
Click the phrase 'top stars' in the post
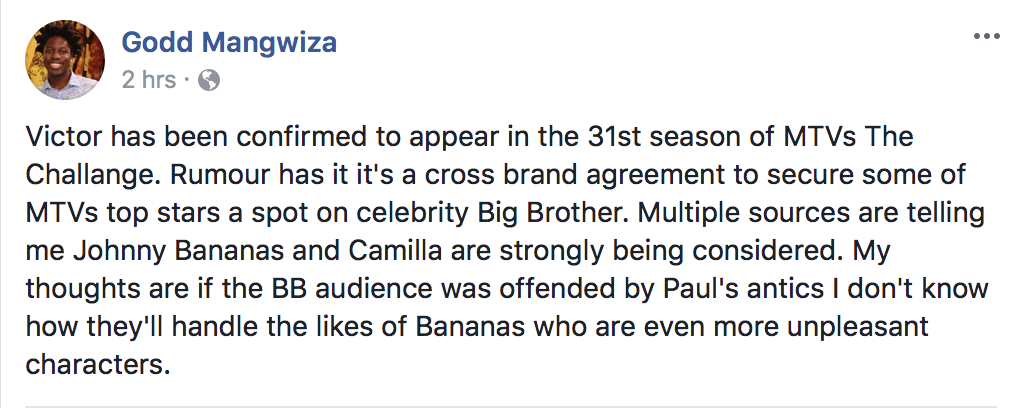point(150,213)
